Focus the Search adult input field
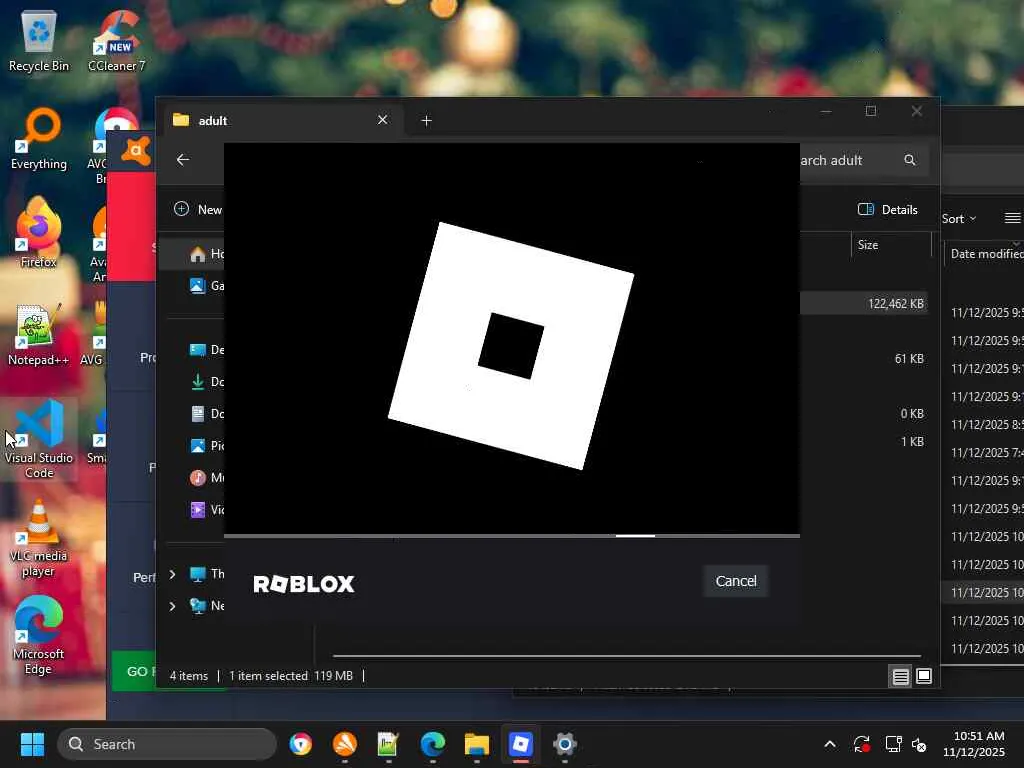 (863, 160)
